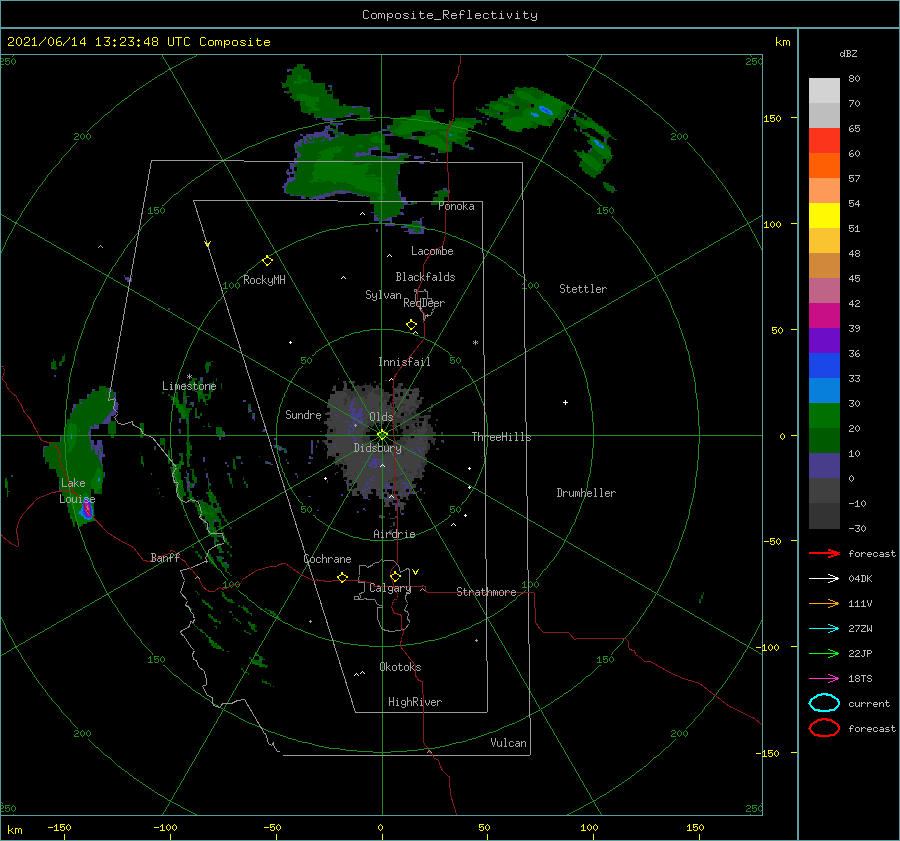
Task: Click the Airdrie label
Action: [394, 534]
